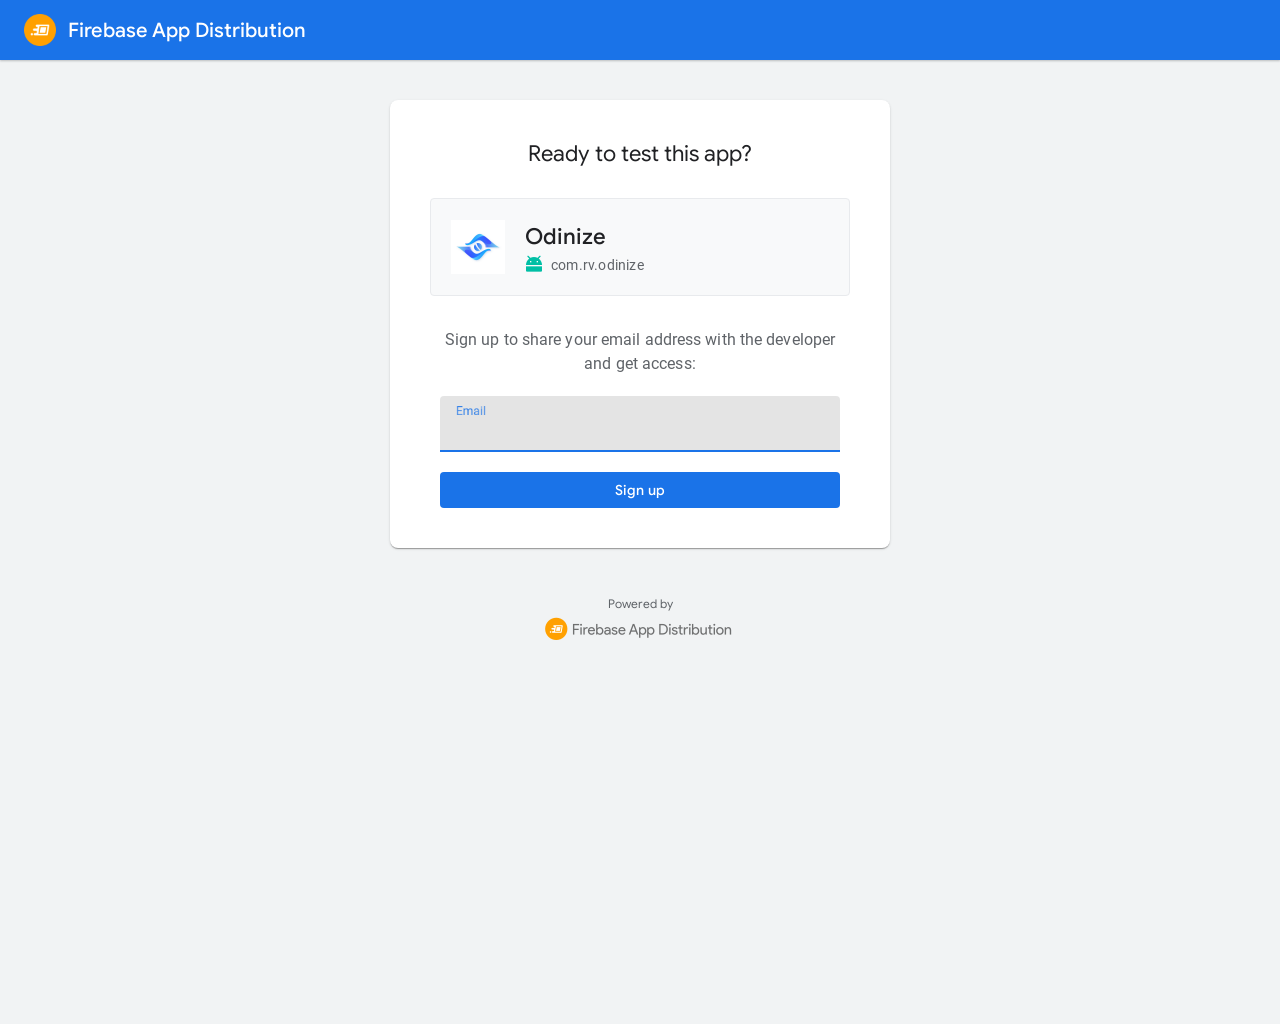Select the Odinize app name text
1280x1024 pixels.
pyautogui.click(x=565, y=236)
